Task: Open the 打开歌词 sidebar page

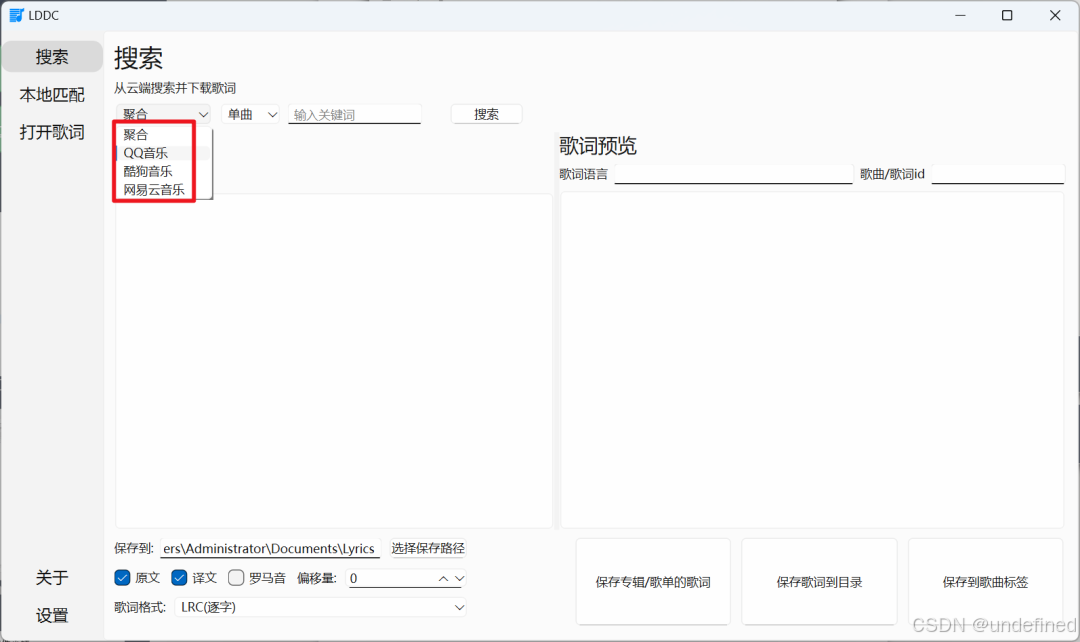Action: point(52,132)
